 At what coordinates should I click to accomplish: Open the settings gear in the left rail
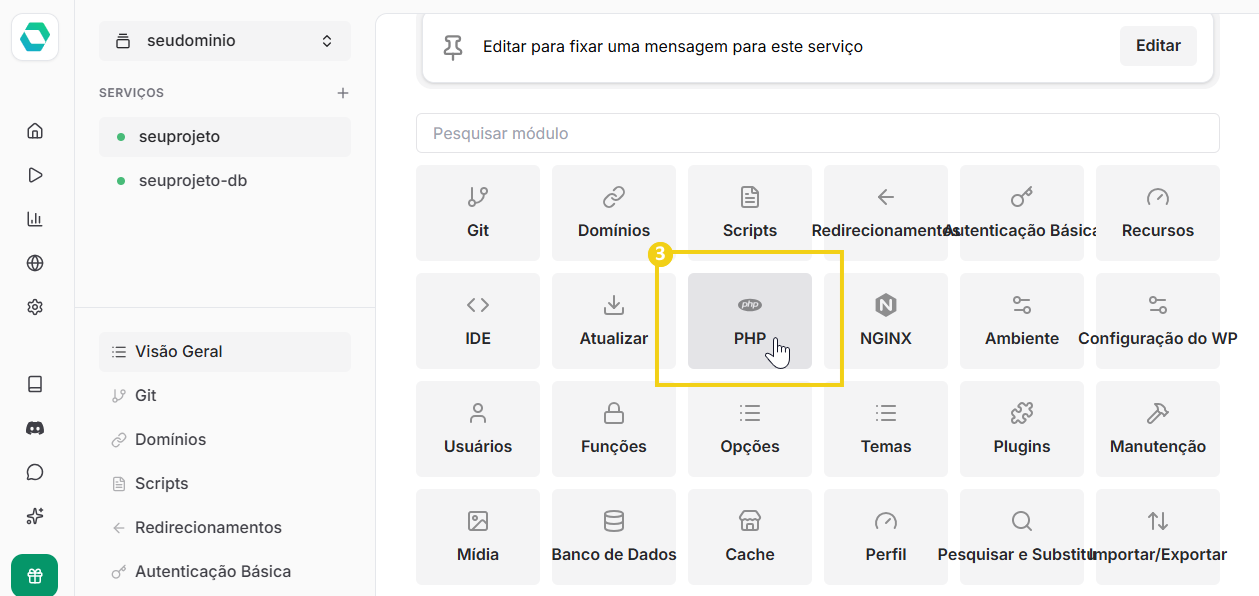[x=35, y=307]
